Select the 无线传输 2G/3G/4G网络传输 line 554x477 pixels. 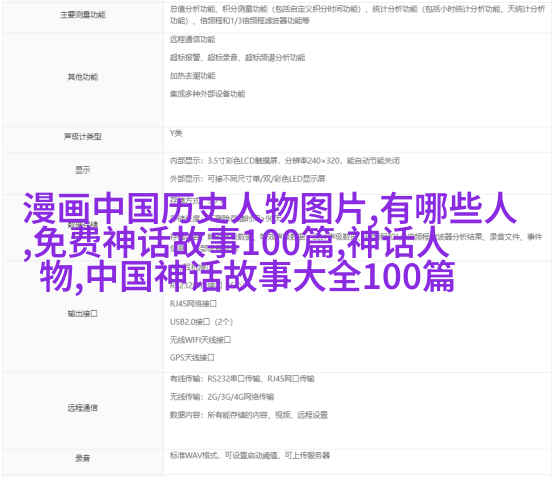click(x=222, y=397)
